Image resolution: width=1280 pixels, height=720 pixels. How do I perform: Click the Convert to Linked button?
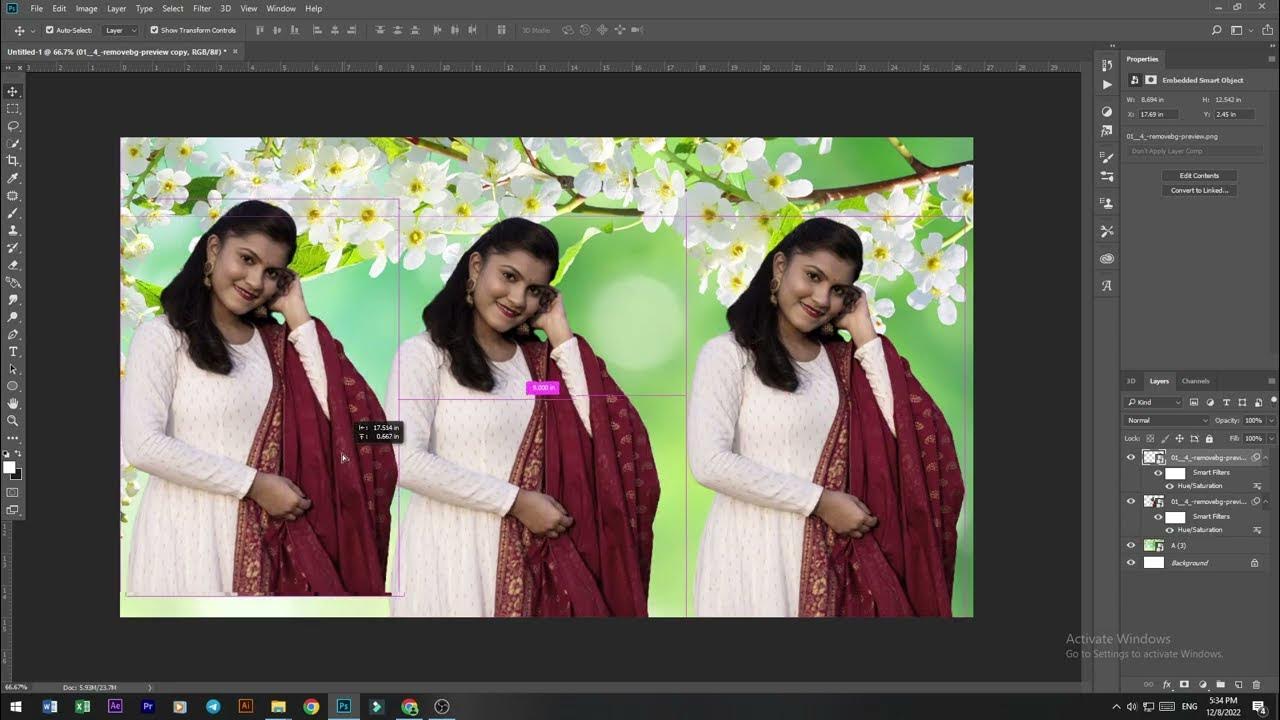point(1199,190)
